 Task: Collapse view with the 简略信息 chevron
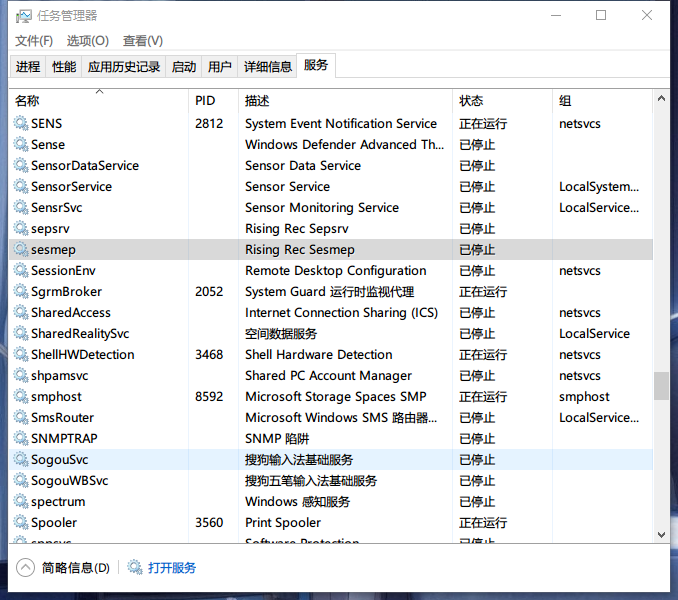click(26, 568)
